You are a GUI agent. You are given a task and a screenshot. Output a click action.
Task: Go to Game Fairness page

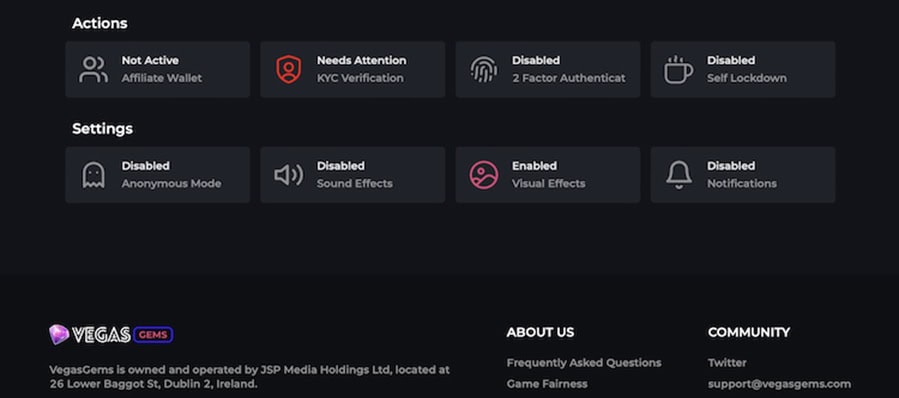pos(547,384)
